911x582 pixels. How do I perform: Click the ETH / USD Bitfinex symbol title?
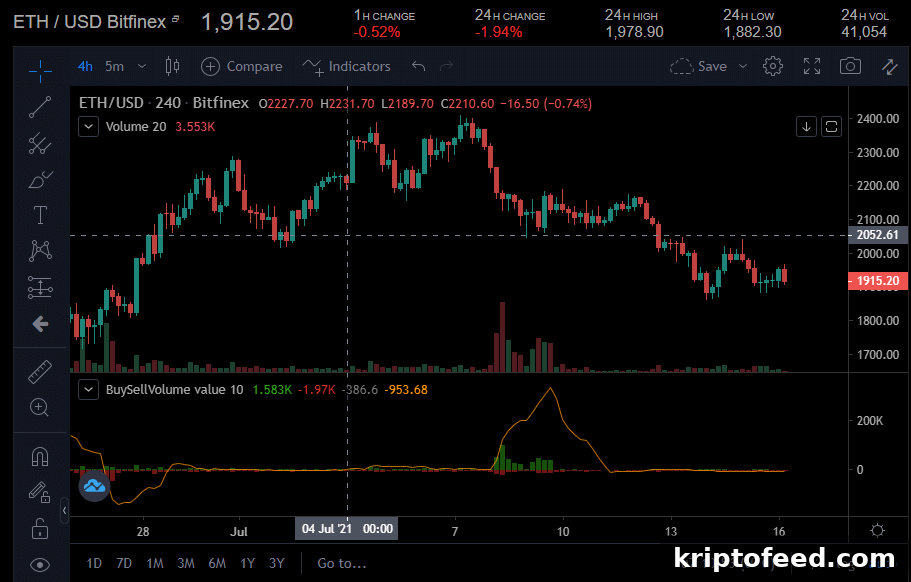coord(89,22)
